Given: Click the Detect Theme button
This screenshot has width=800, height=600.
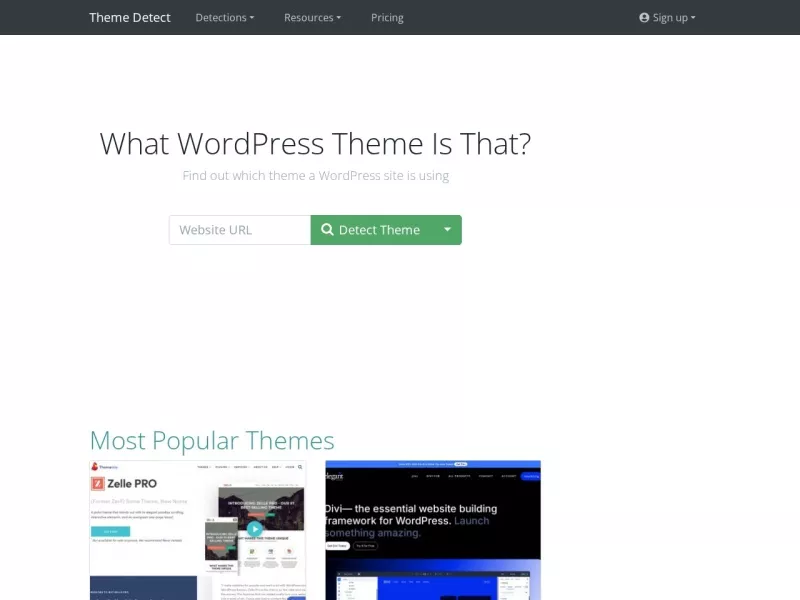Looking at the screenshot, I should [x=372, y=230].
